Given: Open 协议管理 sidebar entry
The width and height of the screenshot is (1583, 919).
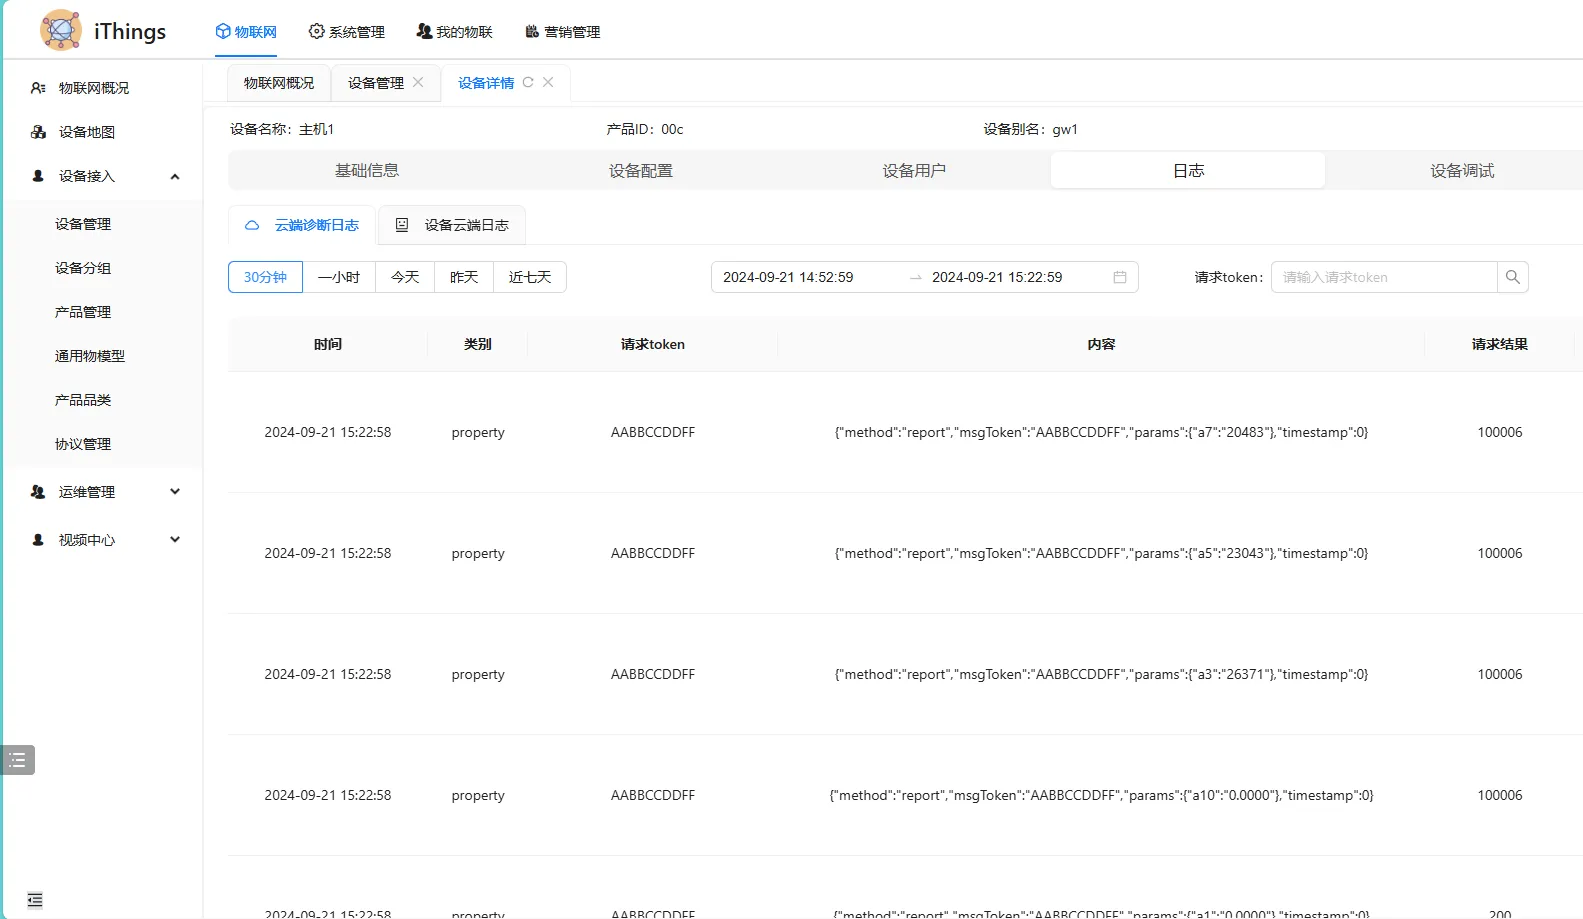Looking at the screenshot, I should (83, 444).
